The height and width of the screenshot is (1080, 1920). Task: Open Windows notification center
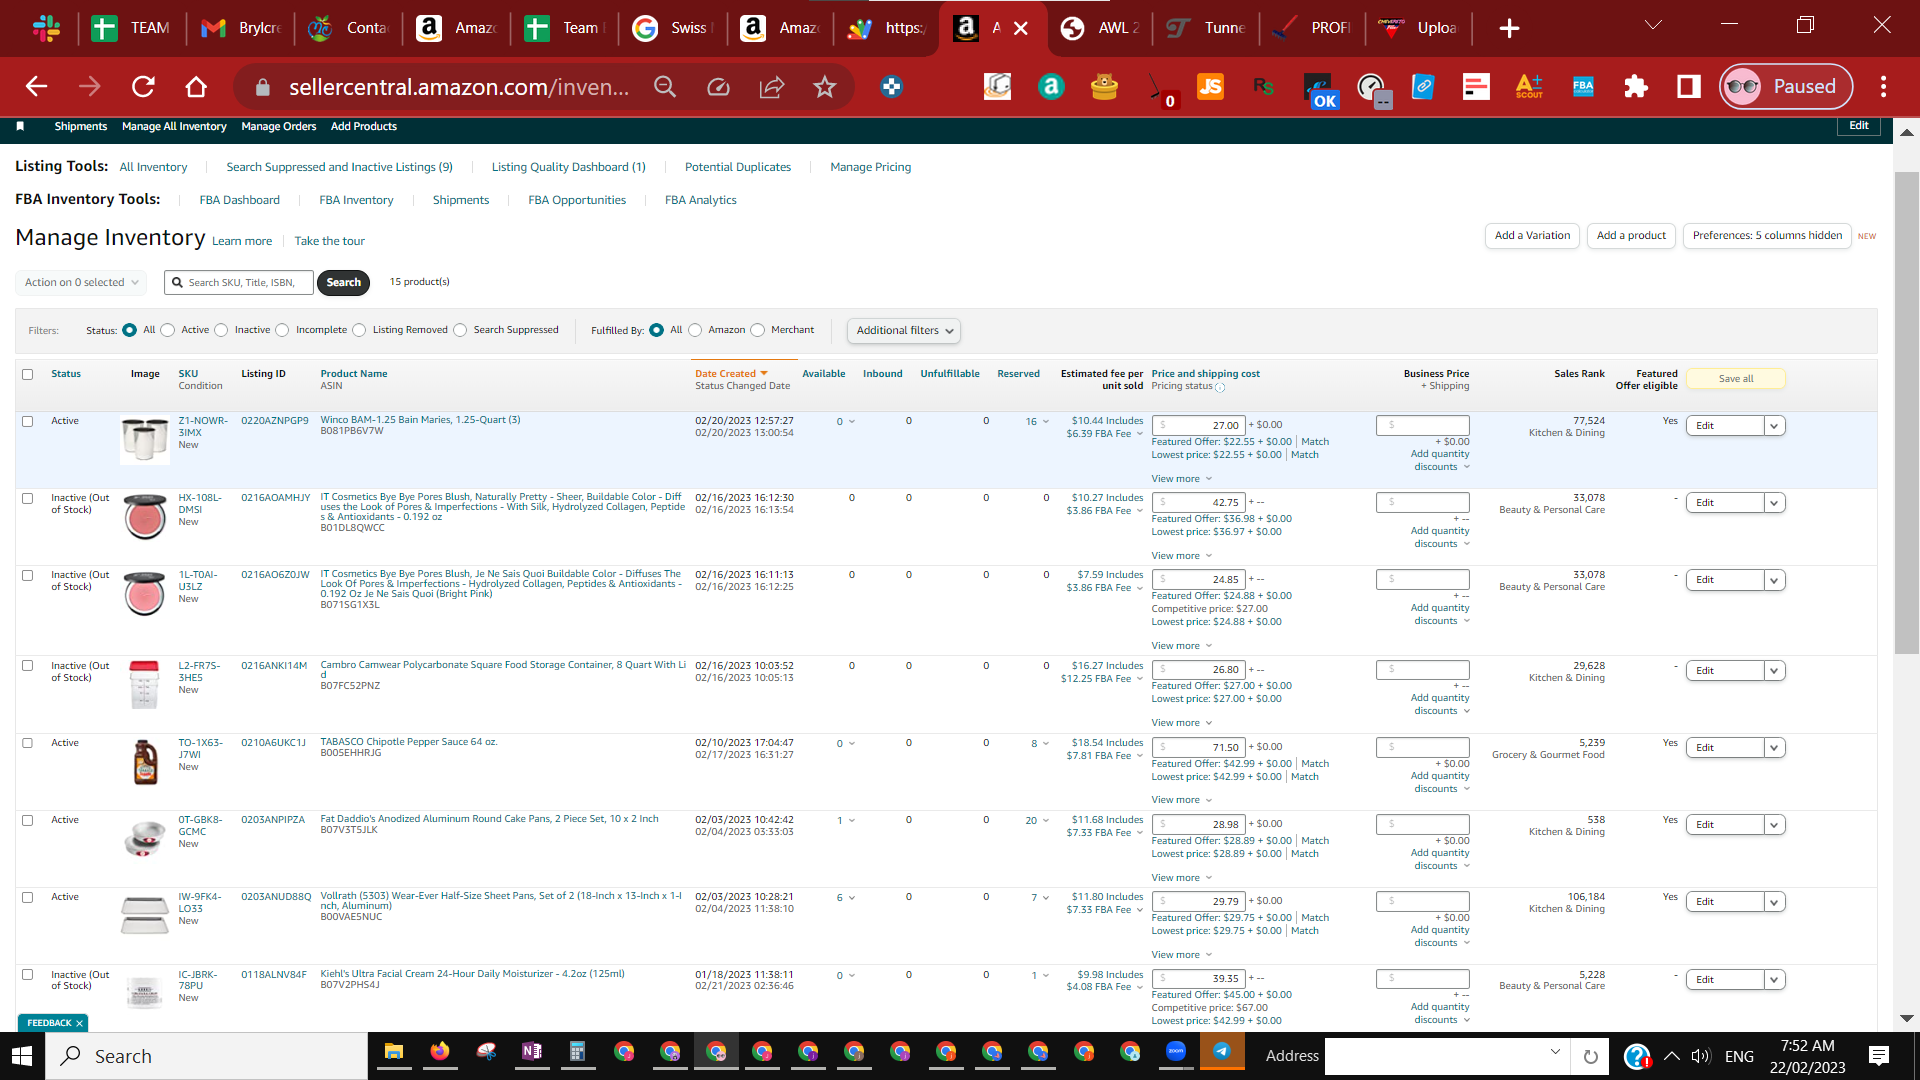point(1879,1056)
